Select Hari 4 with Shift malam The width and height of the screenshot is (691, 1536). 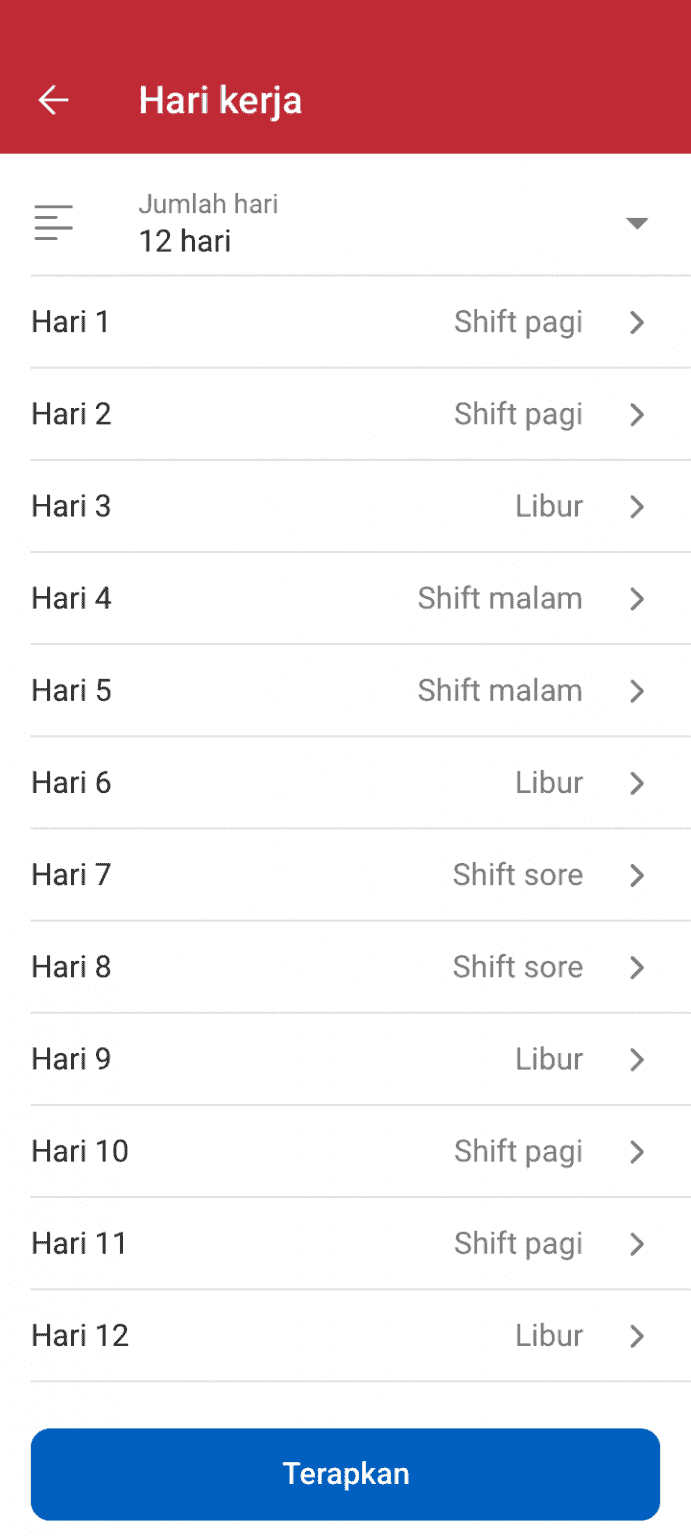(x=345, y=598)
